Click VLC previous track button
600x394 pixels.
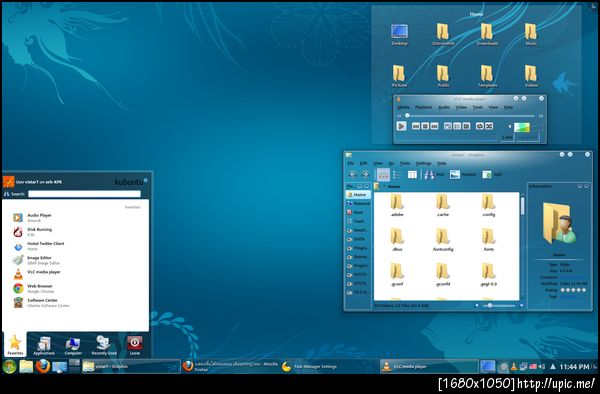click(x=416, y=126)
